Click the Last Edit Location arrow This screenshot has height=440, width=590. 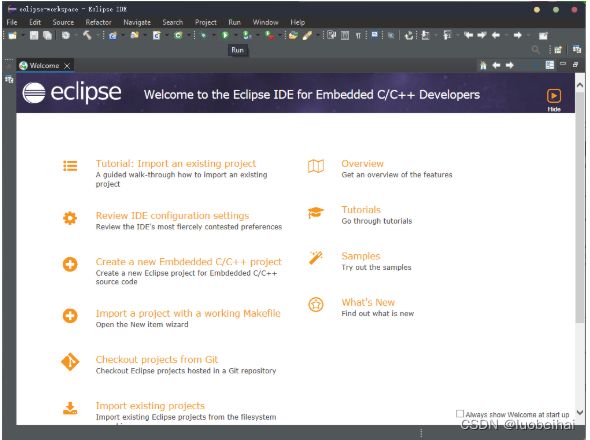tap(468, 35)
